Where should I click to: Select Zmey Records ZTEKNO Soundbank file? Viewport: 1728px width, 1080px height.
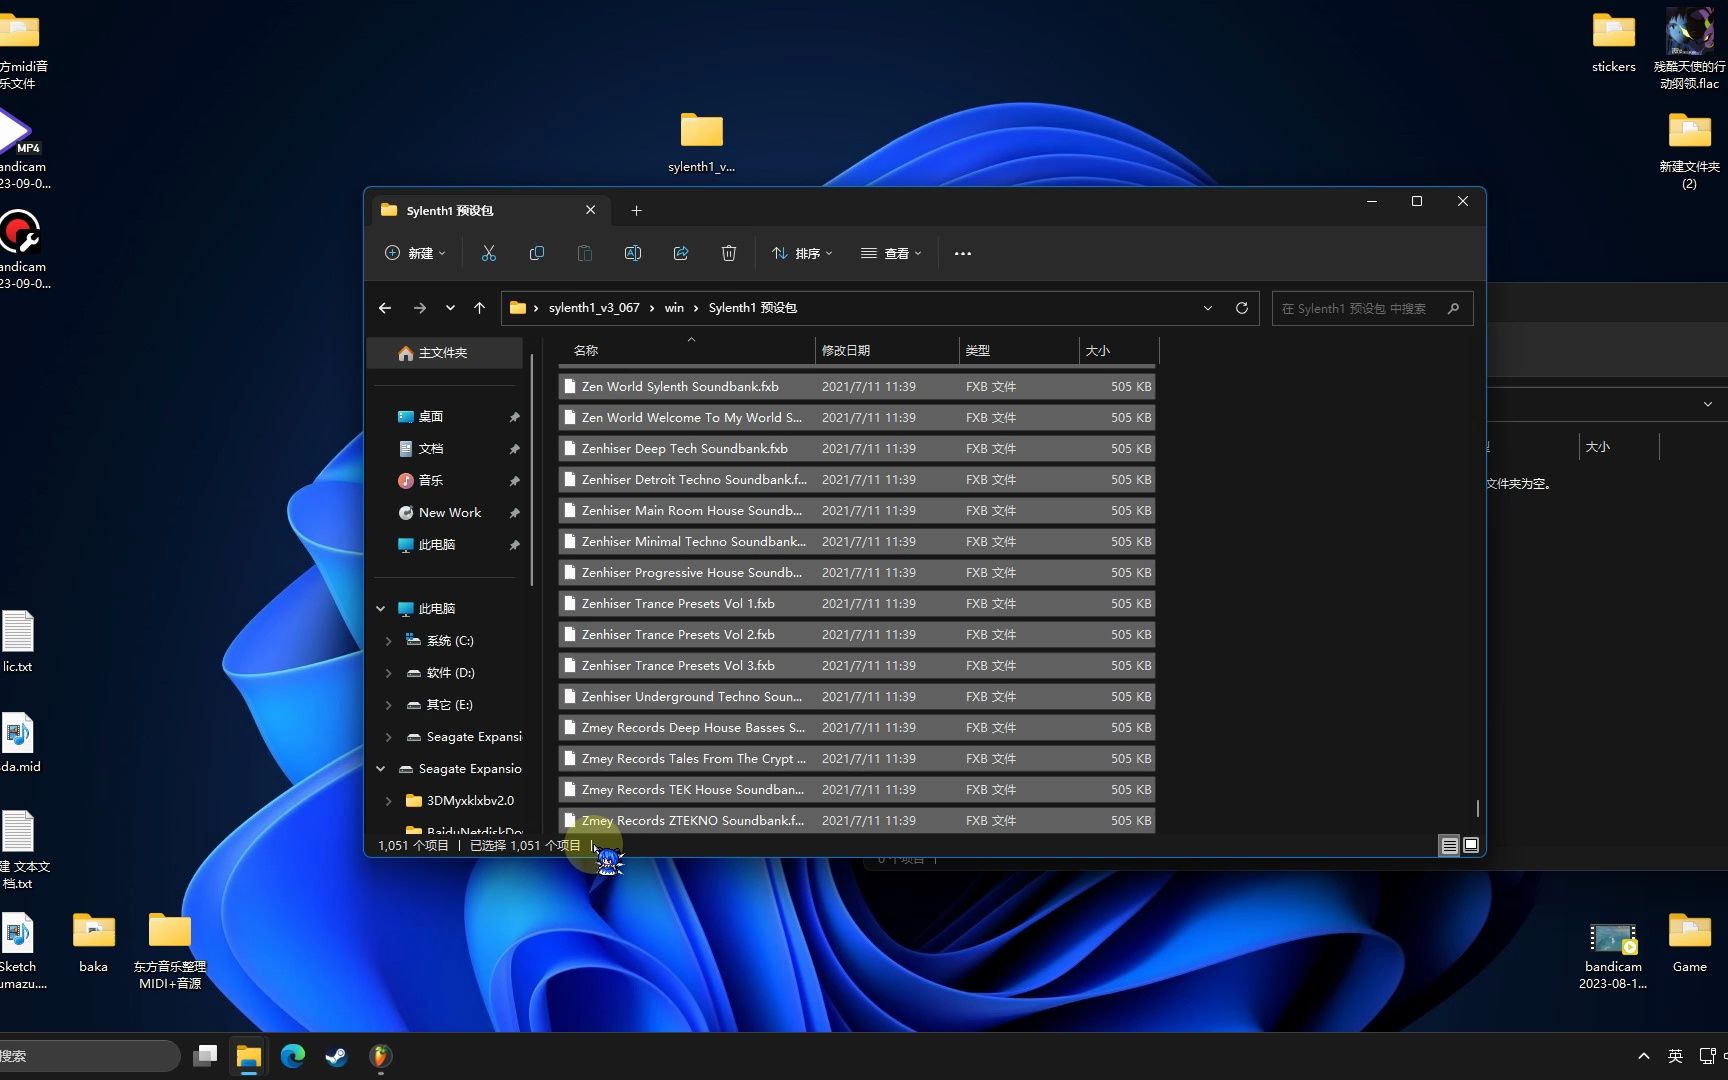(x=857, y=821)
